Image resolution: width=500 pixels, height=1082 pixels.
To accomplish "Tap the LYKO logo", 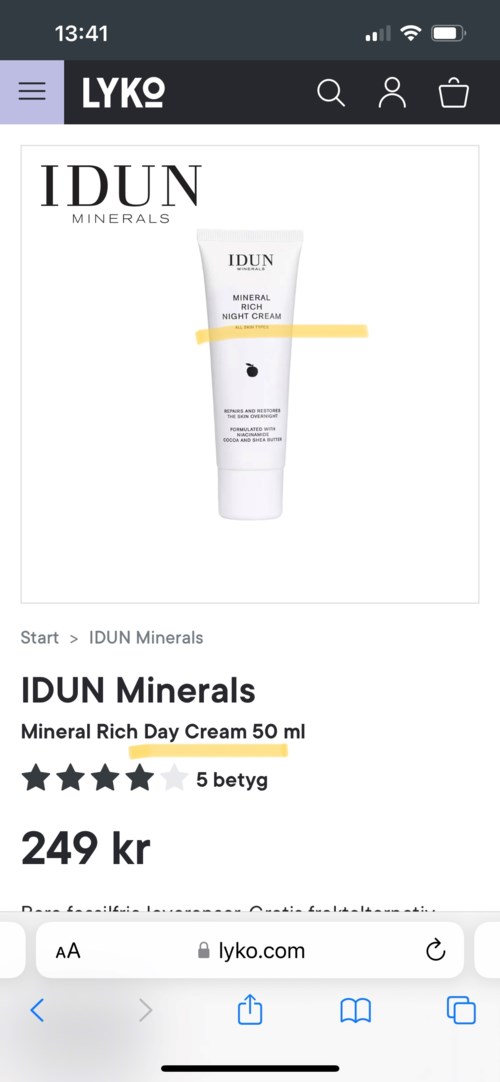I will (x=123, y=92).
